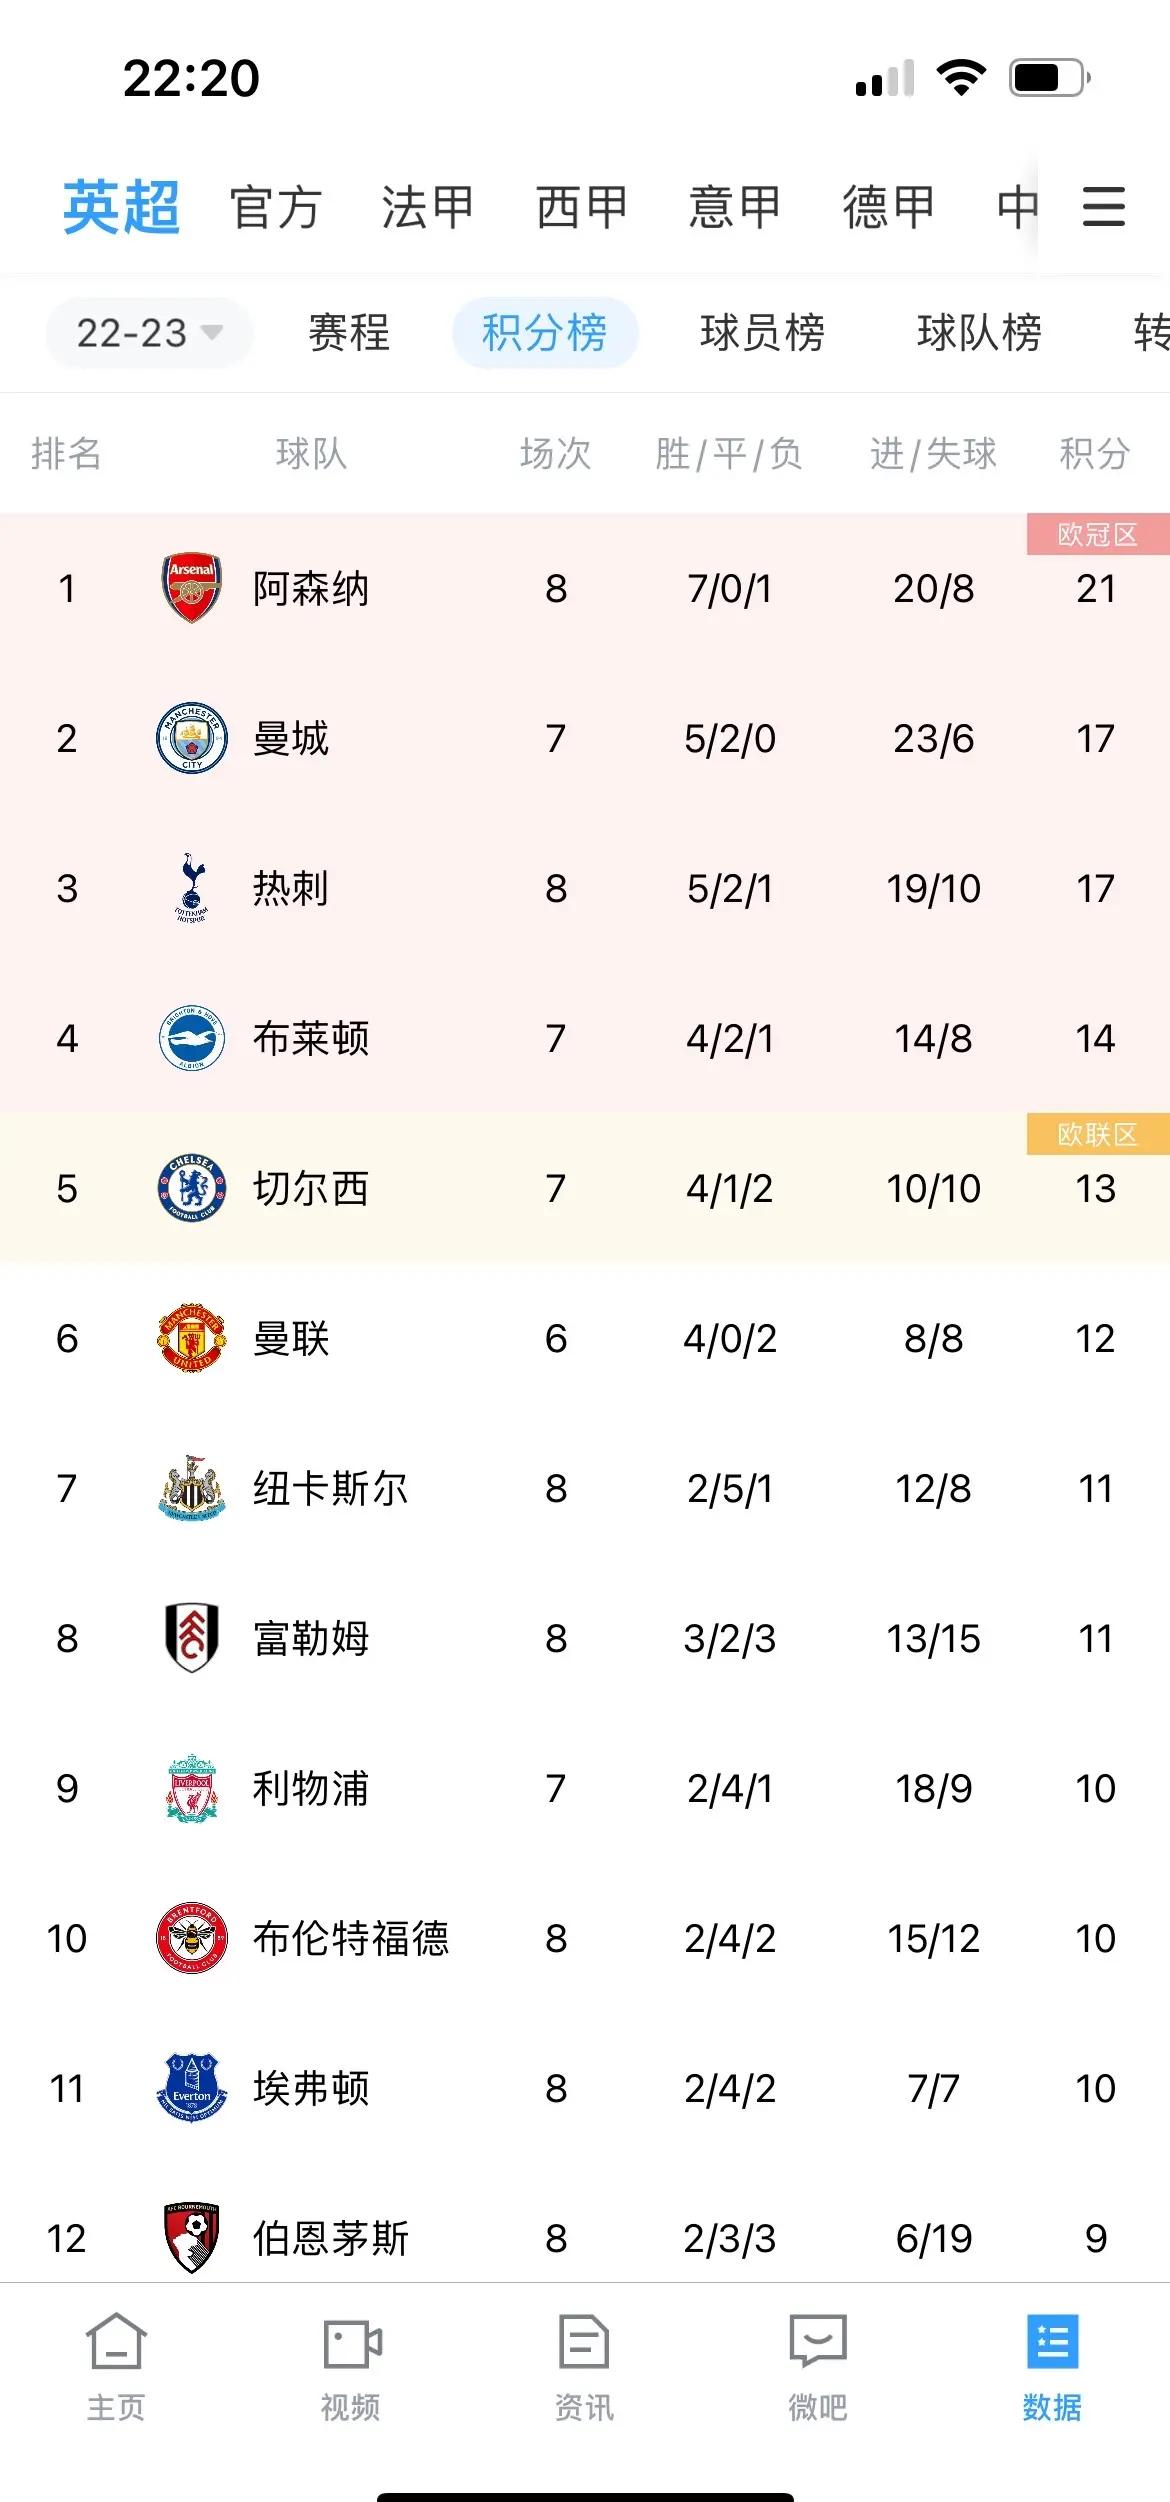
Task: Open the 纽卡斯尔 team row
Action: tap(585, 1488)
